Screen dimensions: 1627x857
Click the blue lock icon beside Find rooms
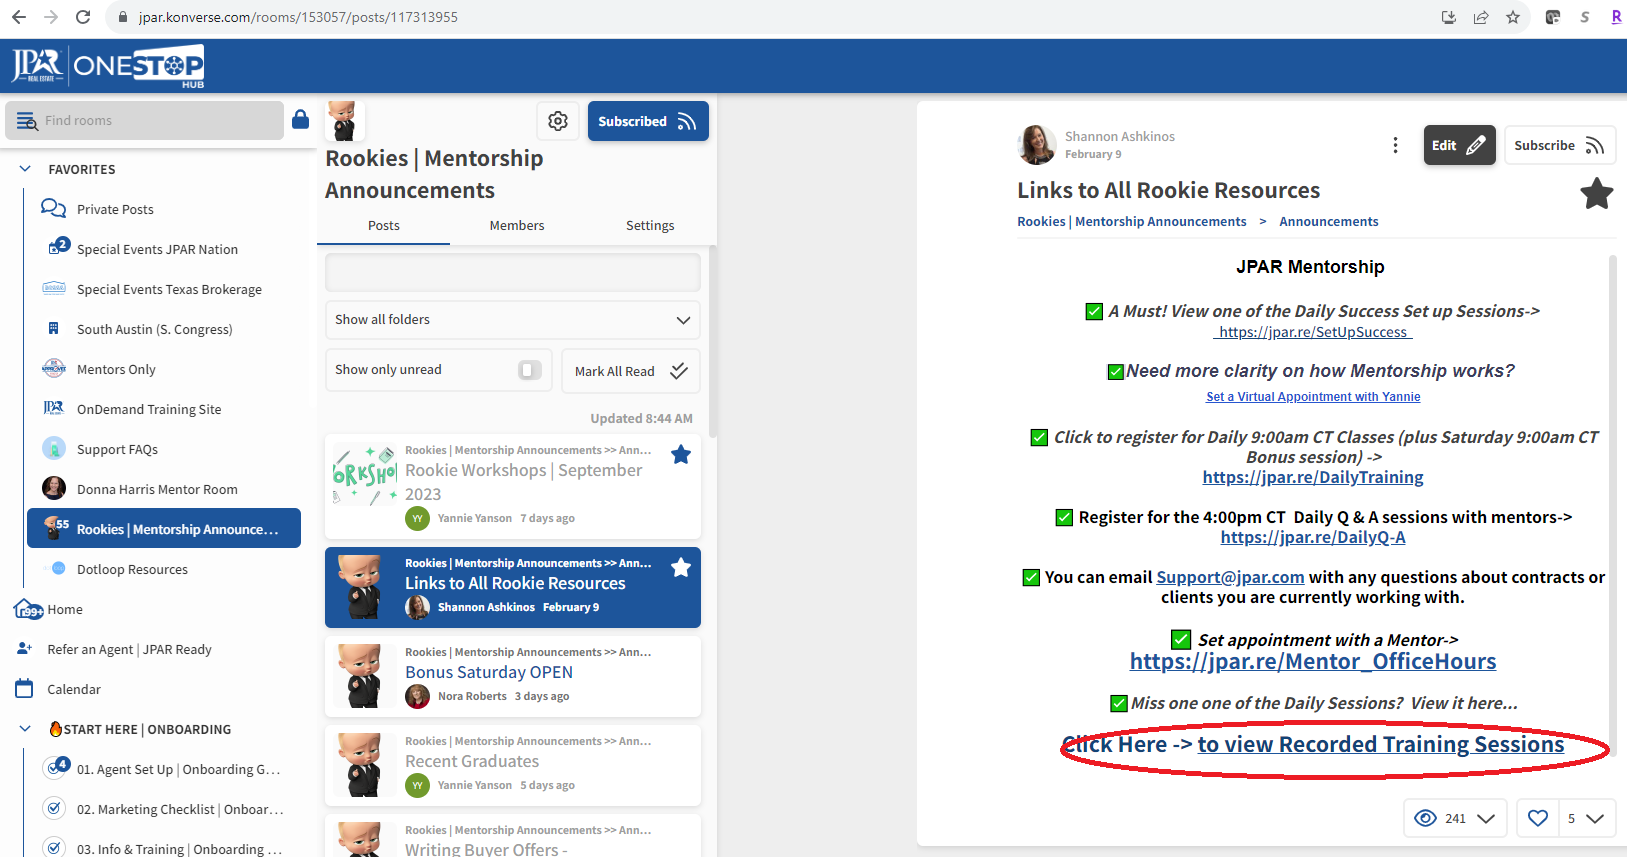(300, 120)
